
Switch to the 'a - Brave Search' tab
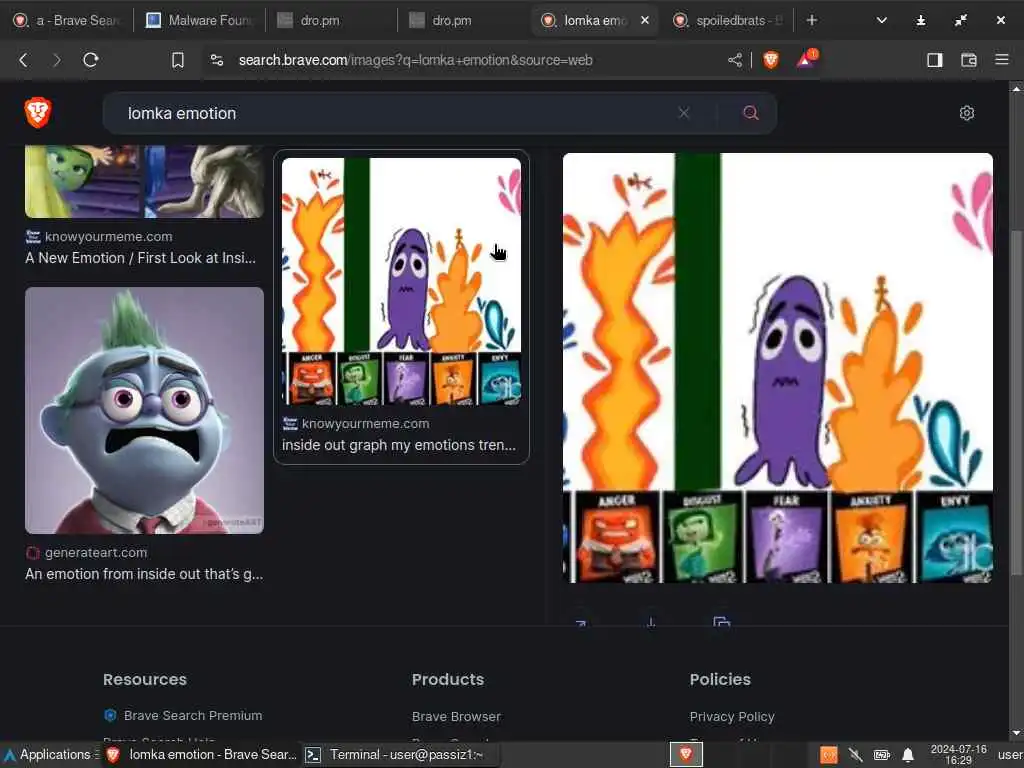pos(67,20)
